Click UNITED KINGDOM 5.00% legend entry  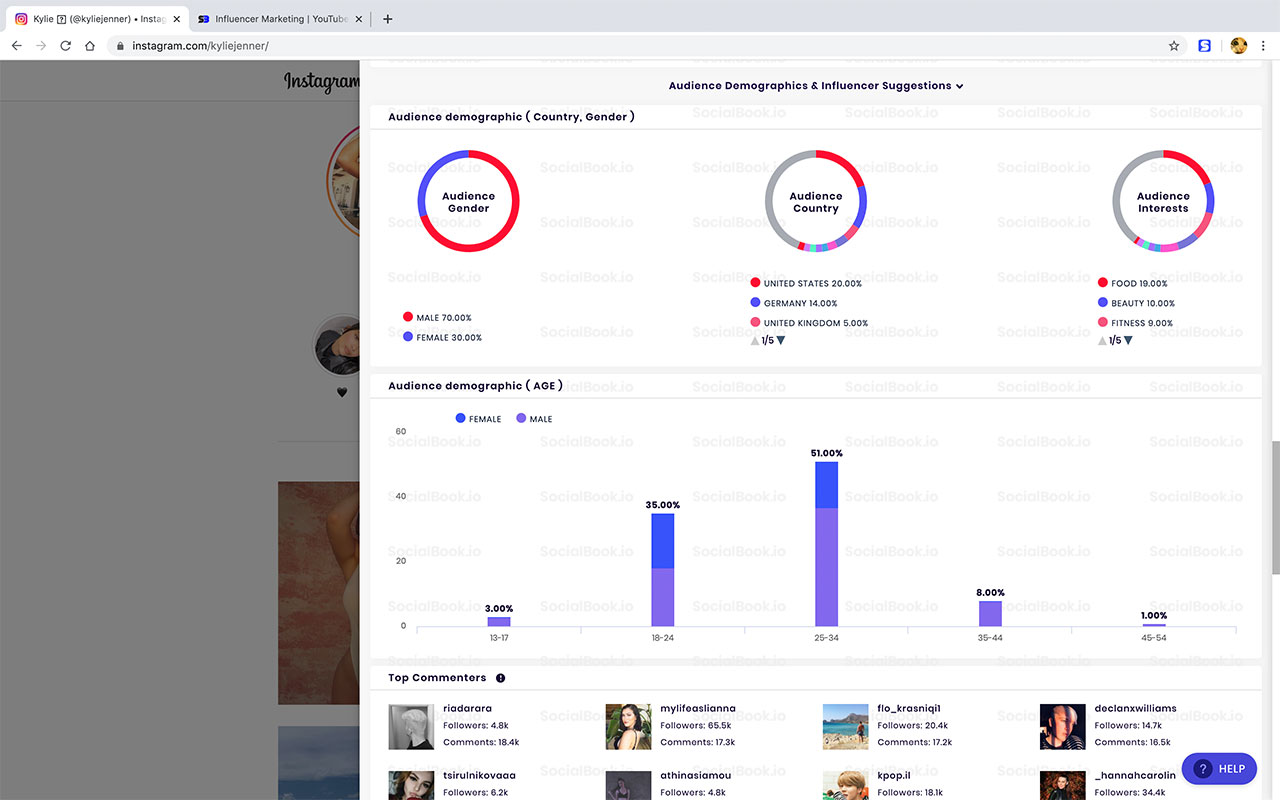tap(809, 323)
